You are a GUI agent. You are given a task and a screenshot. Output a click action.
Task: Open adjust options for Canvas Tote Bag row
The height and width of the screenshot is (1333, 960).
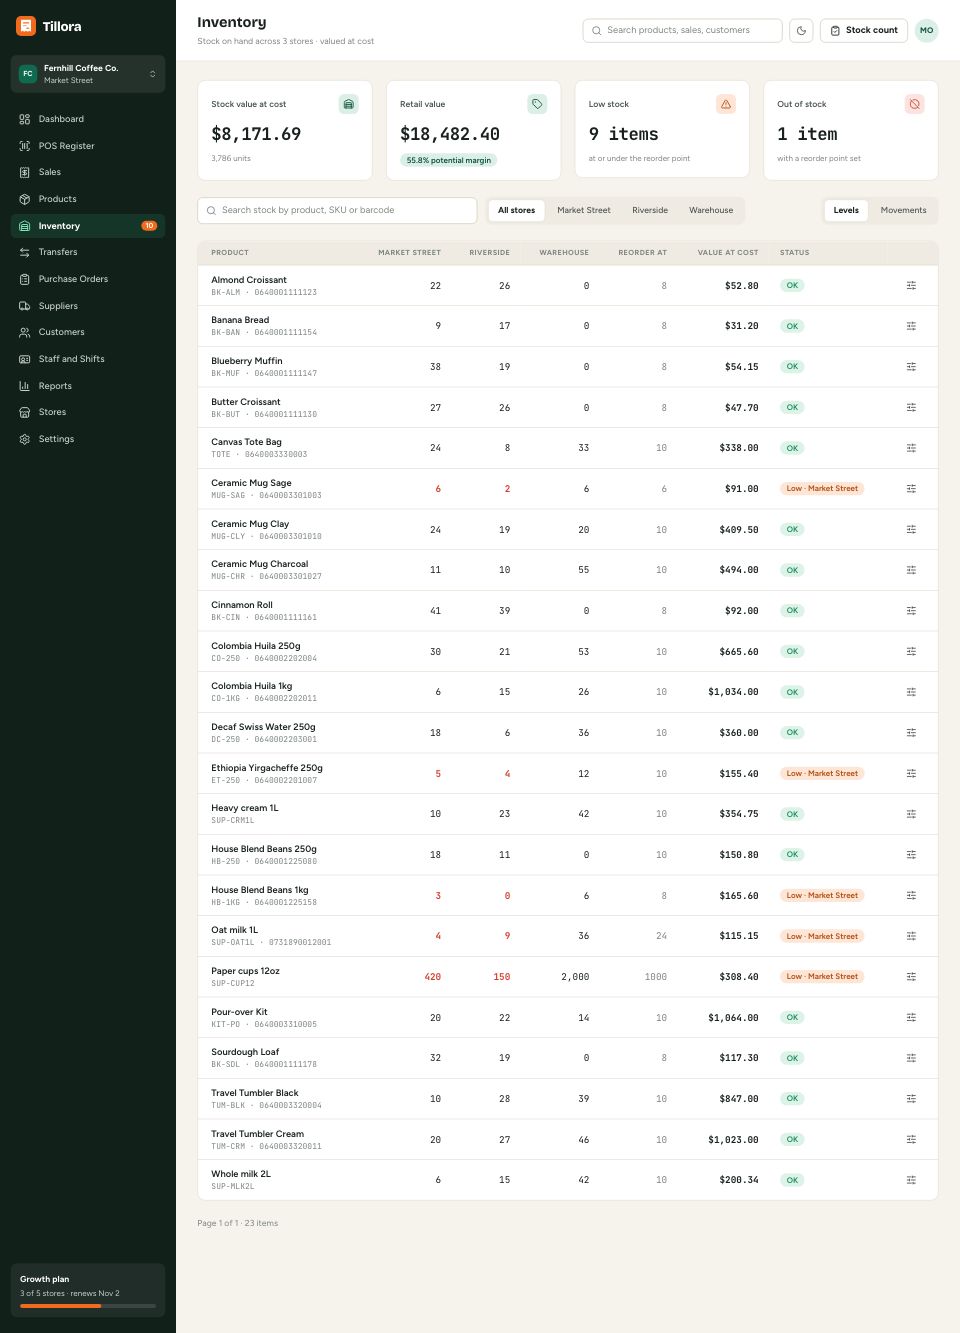pyautogui.click(x=911, y=448)
